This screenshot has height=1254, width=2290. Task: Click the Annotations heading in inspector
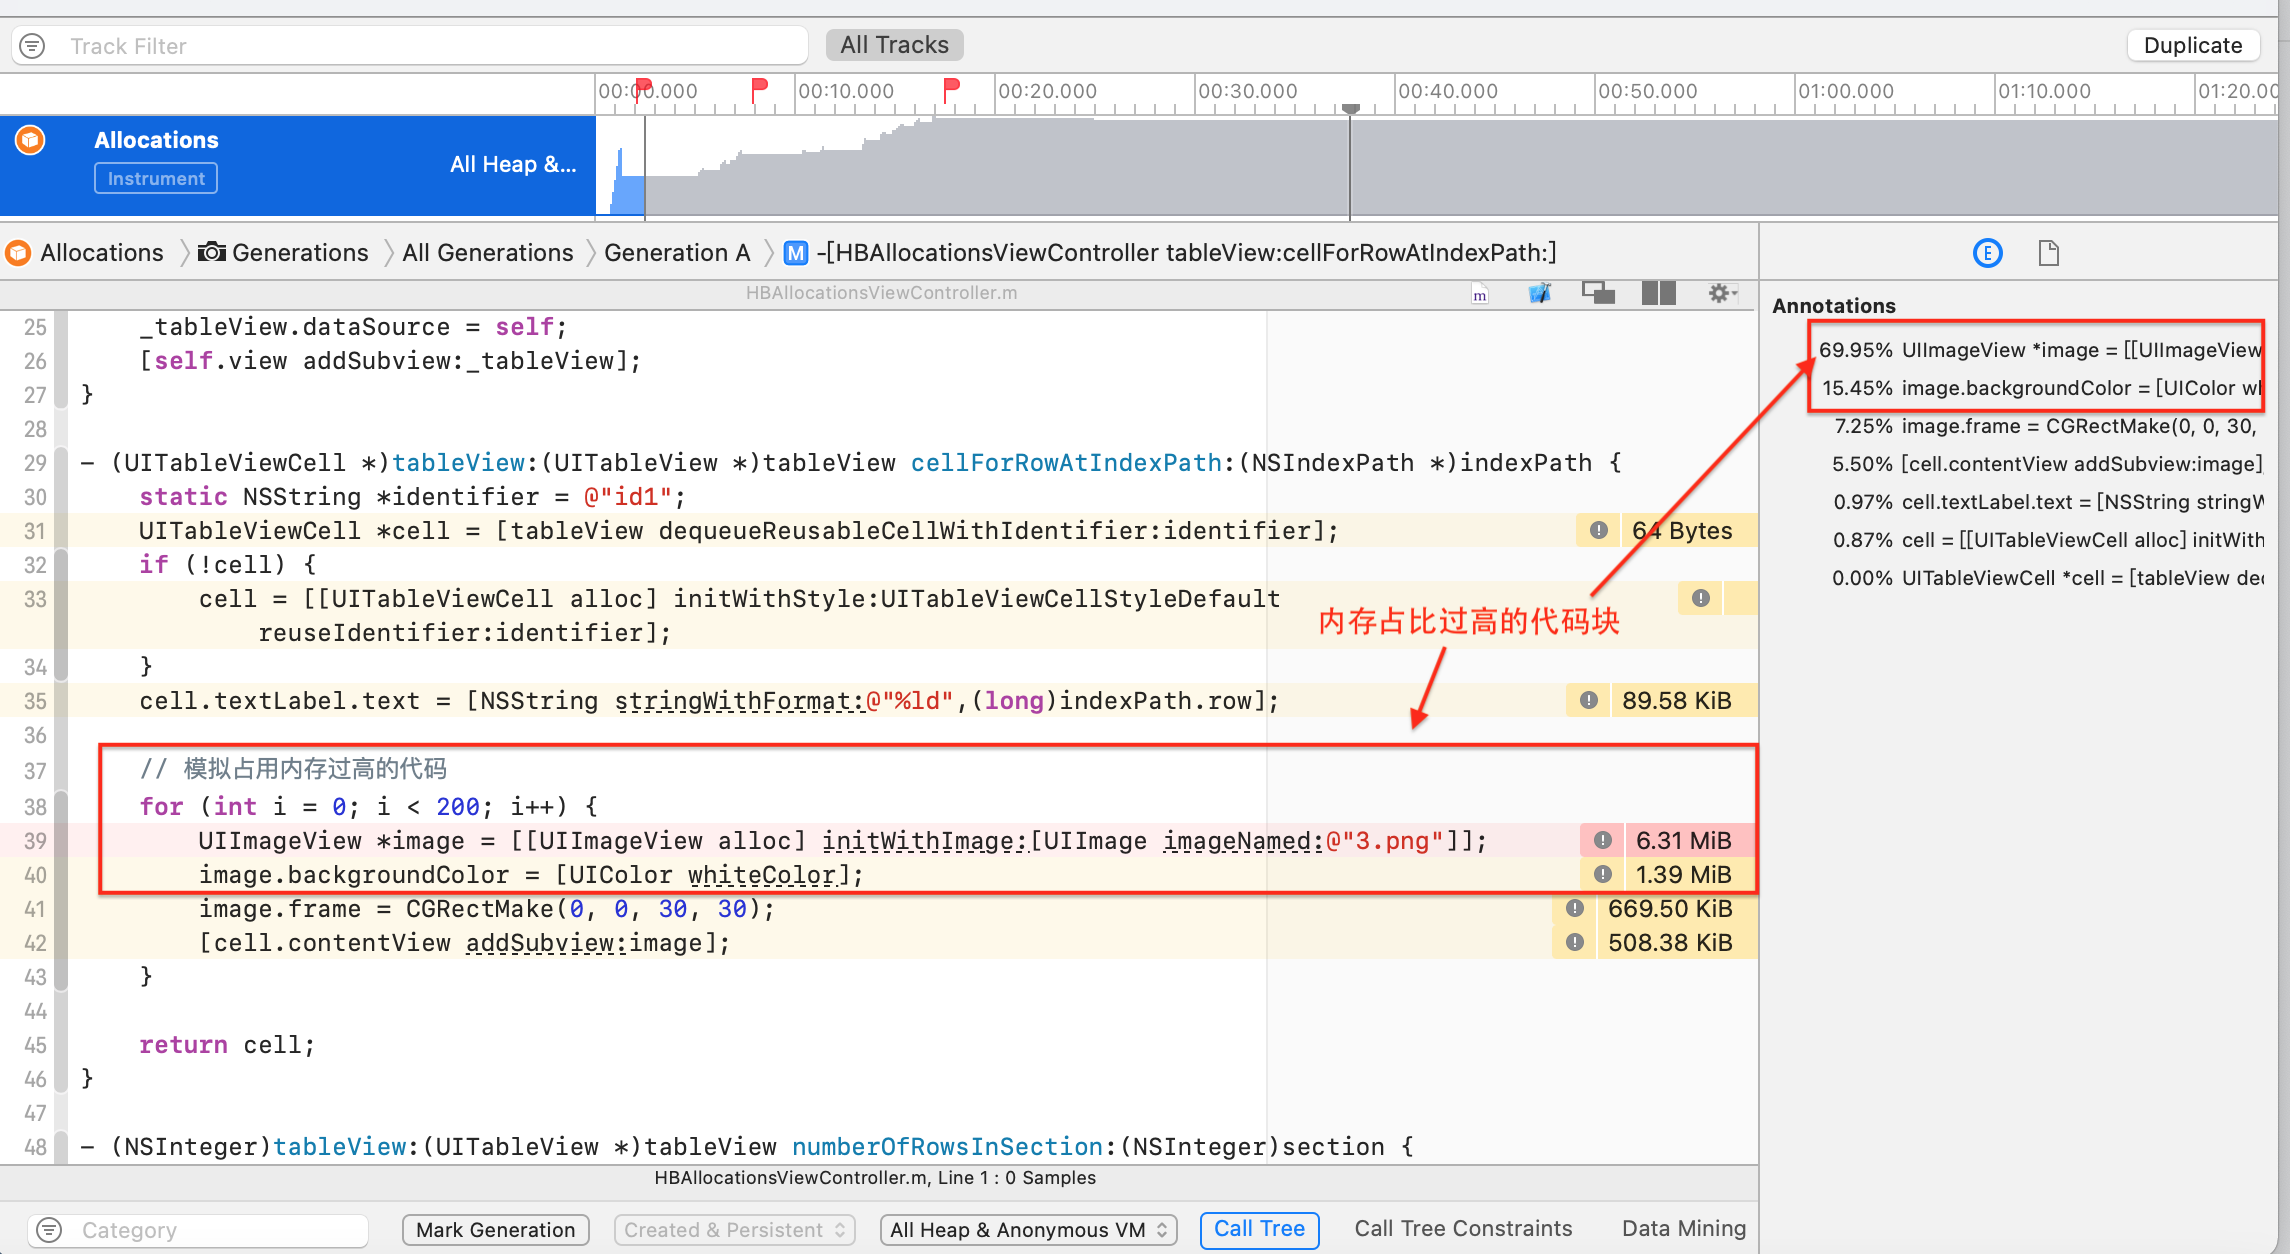(1834, 306)
